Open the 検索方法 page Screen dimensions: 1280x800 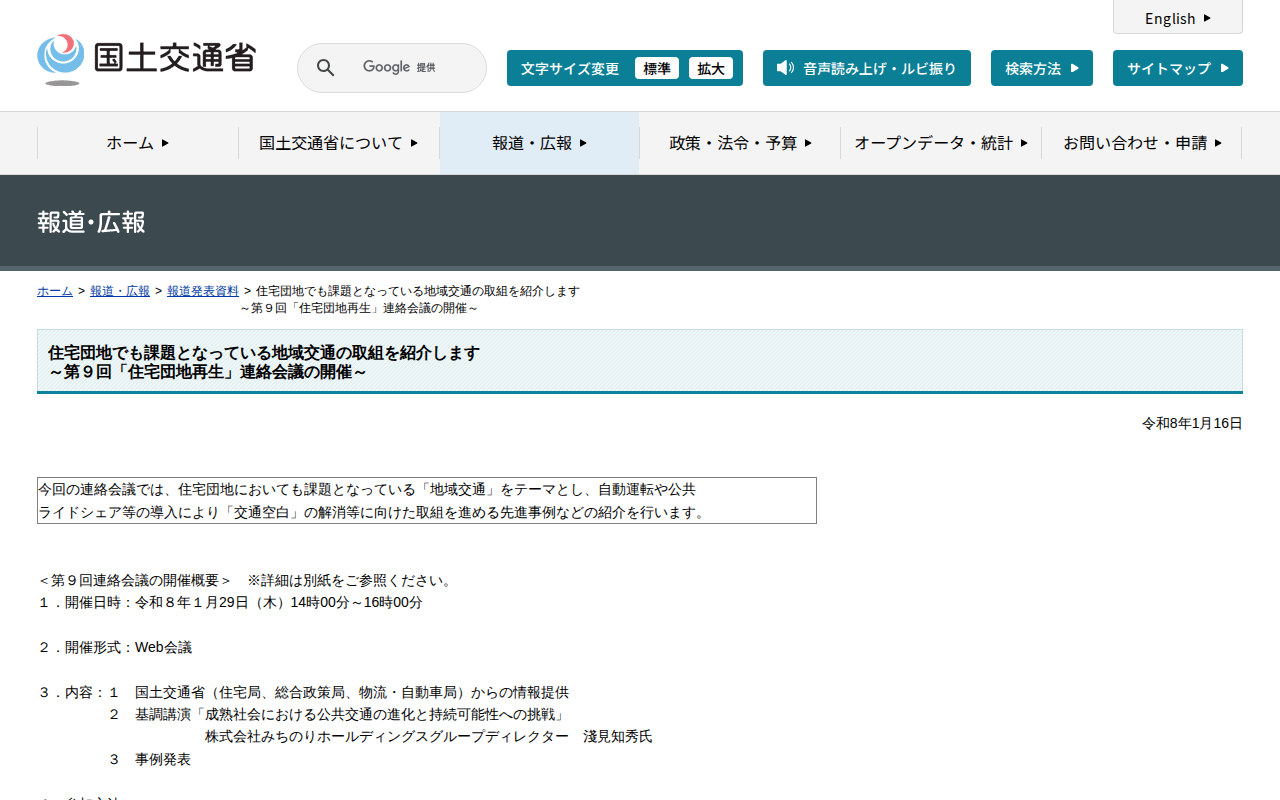pos(1042,68)
